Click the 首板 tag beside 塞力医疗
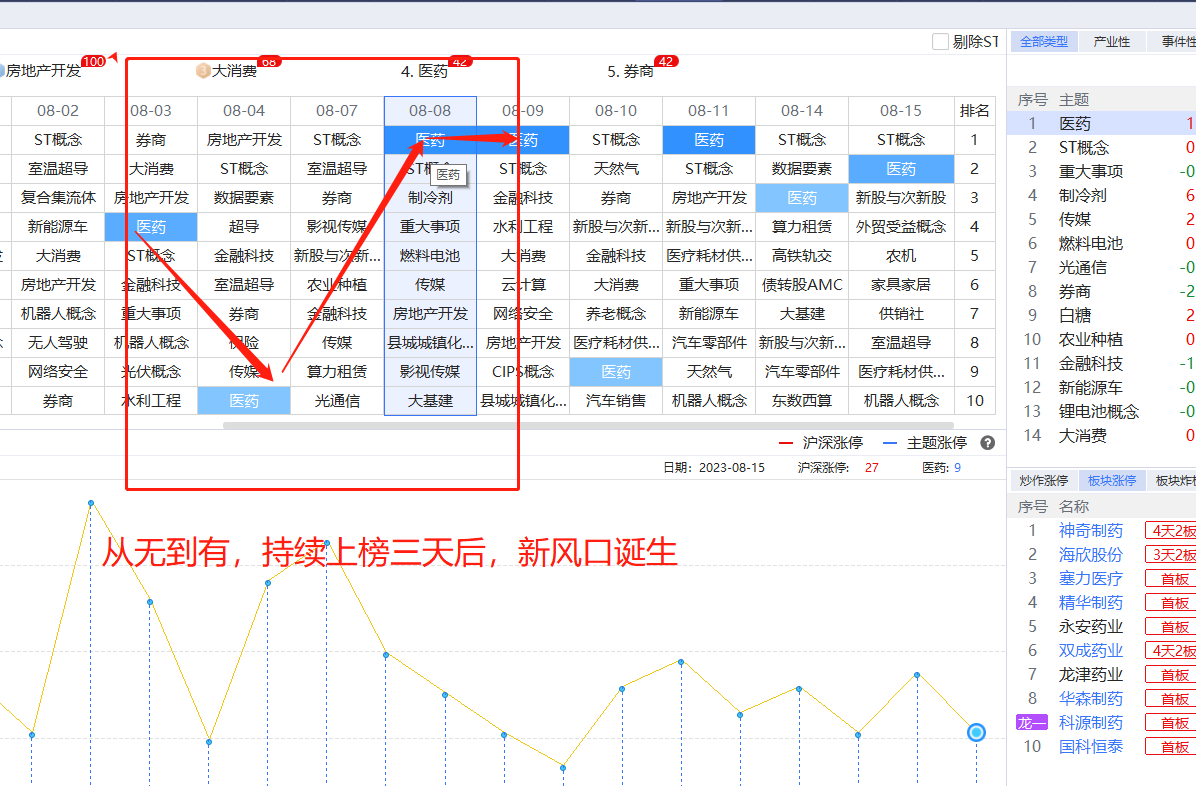 (x=1171, y=579)
